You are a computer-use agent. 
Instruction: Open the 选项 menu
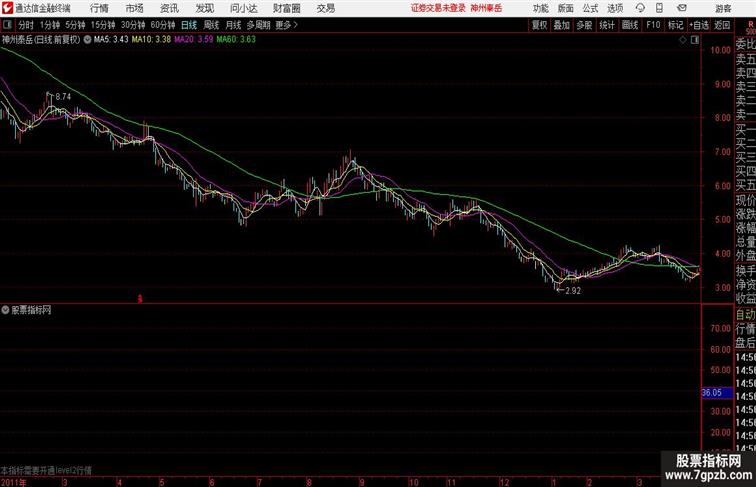pos(615,8)
